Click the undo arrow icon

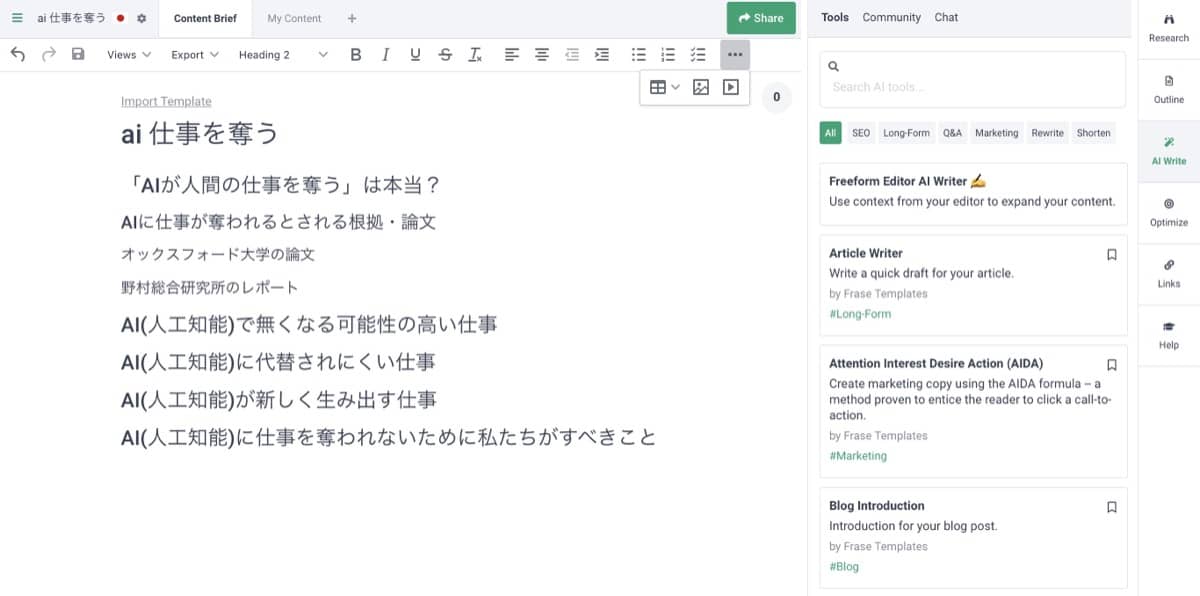(x=18, y=54)
